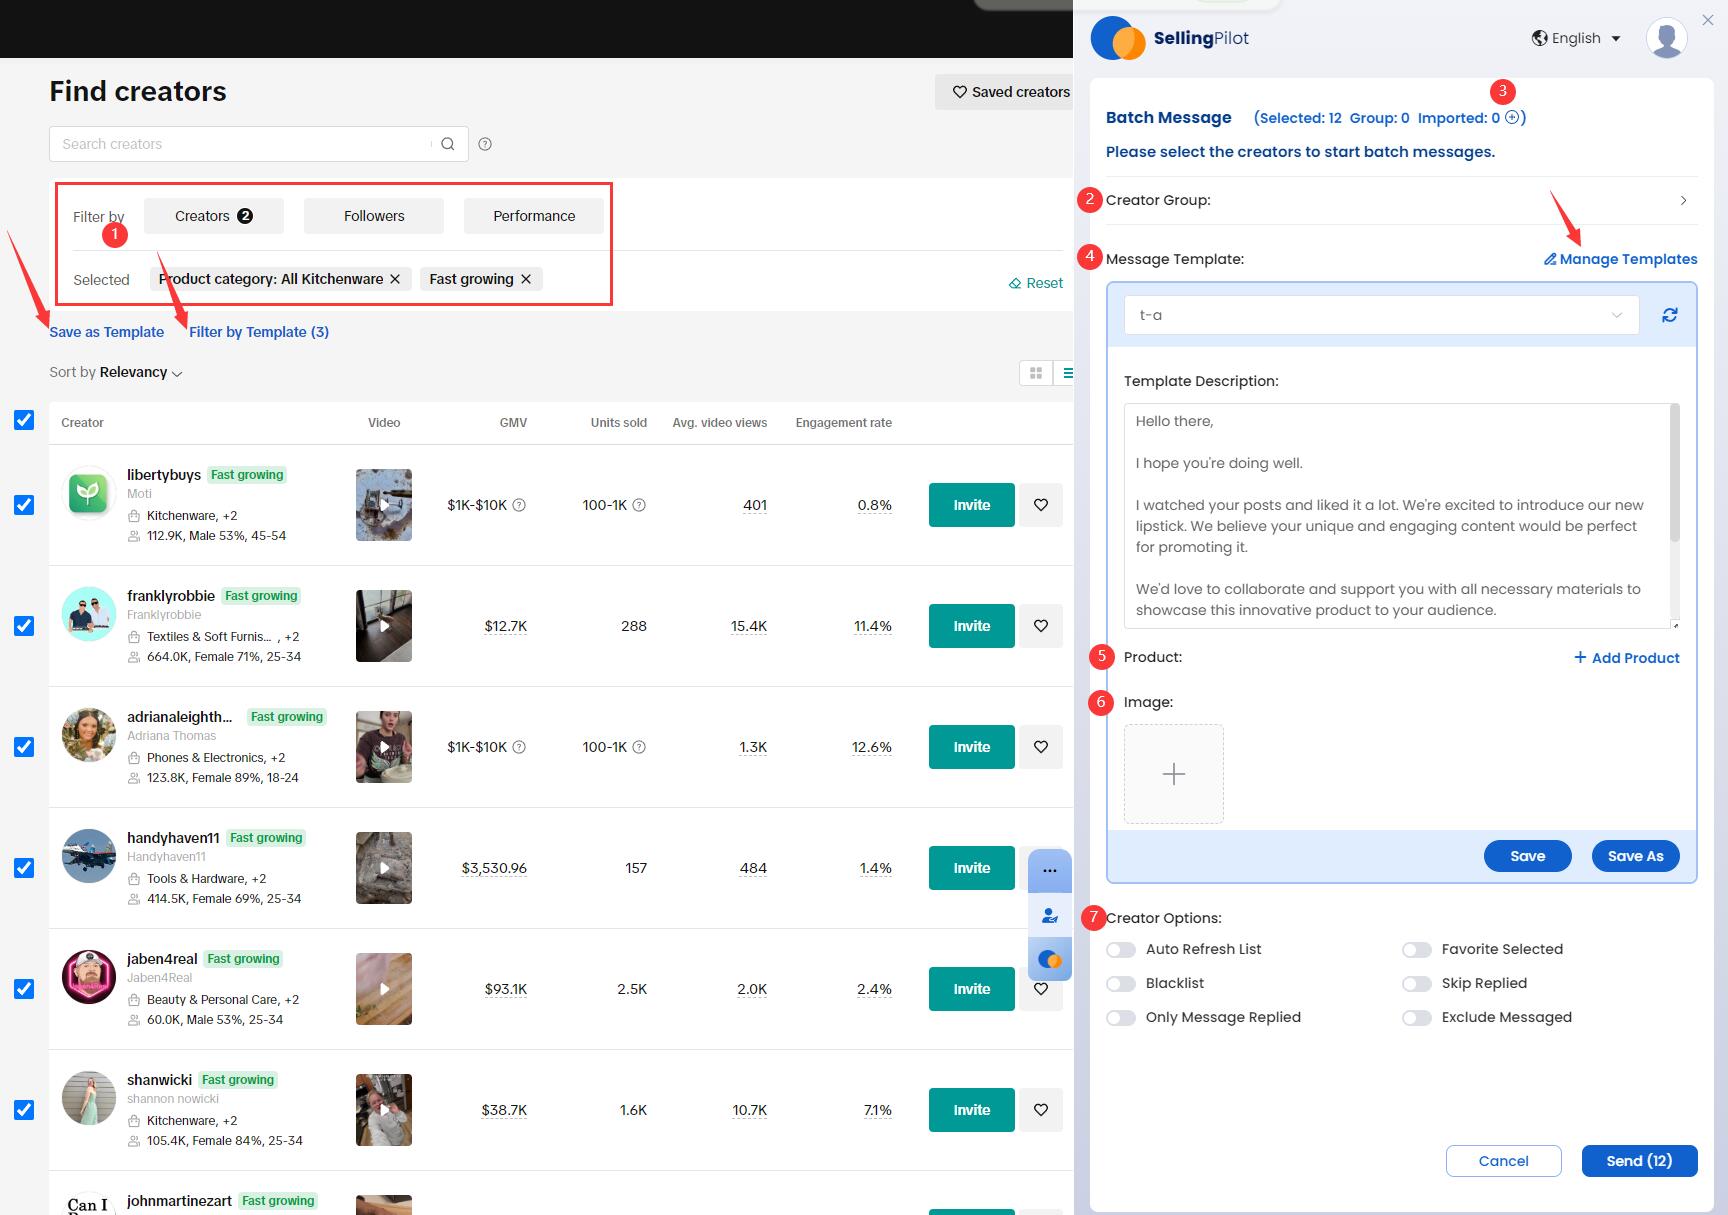The image size is (1728, 1215).
Task: Uncheck the libertybuys row checkbox
Action: 24,505
